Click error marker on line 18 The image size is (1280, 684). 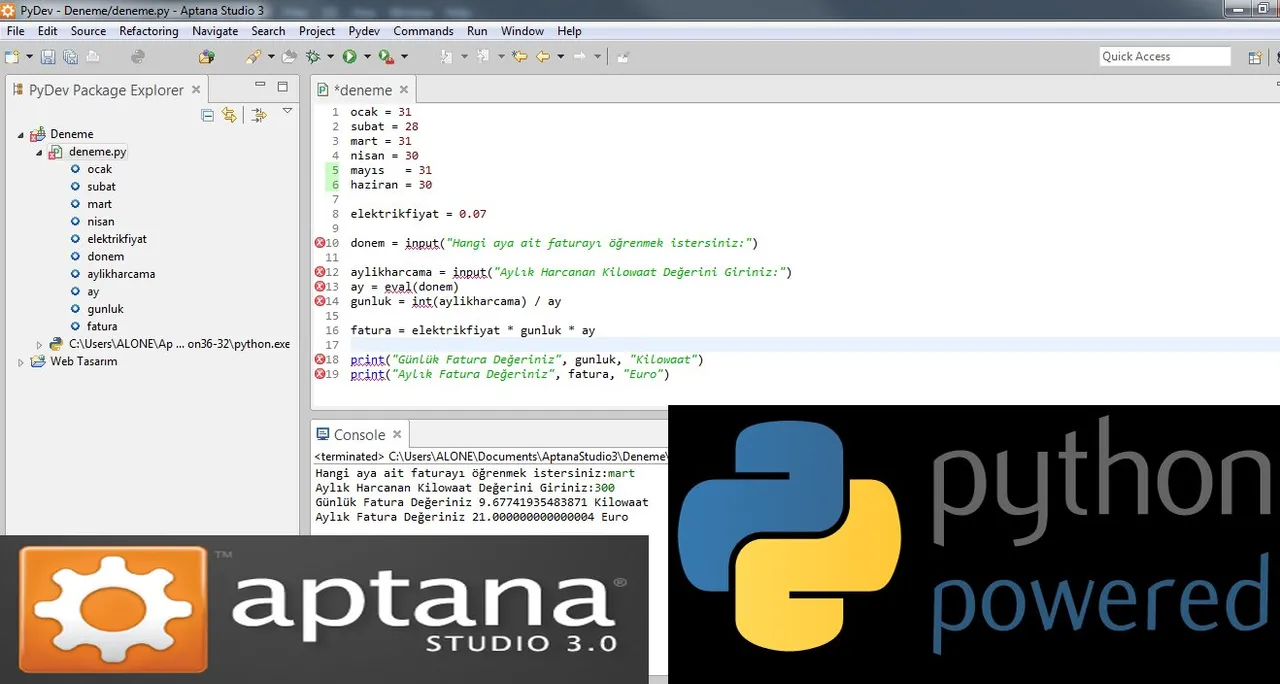coord(320,359)
